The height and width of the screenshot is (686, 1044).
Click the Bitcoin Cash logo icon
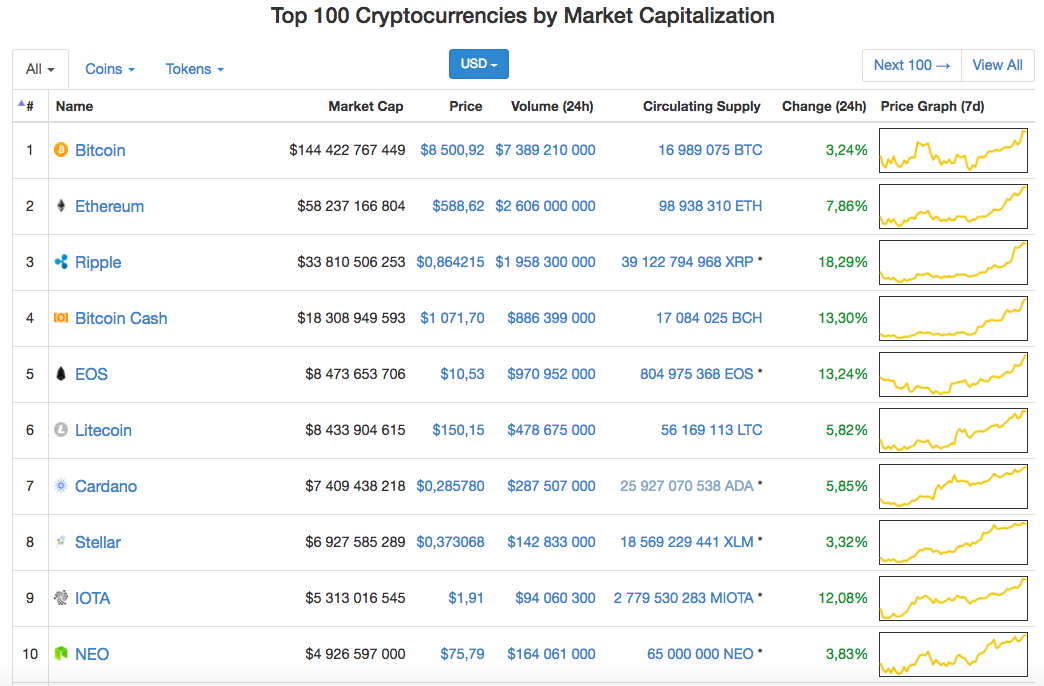[60, 318]
